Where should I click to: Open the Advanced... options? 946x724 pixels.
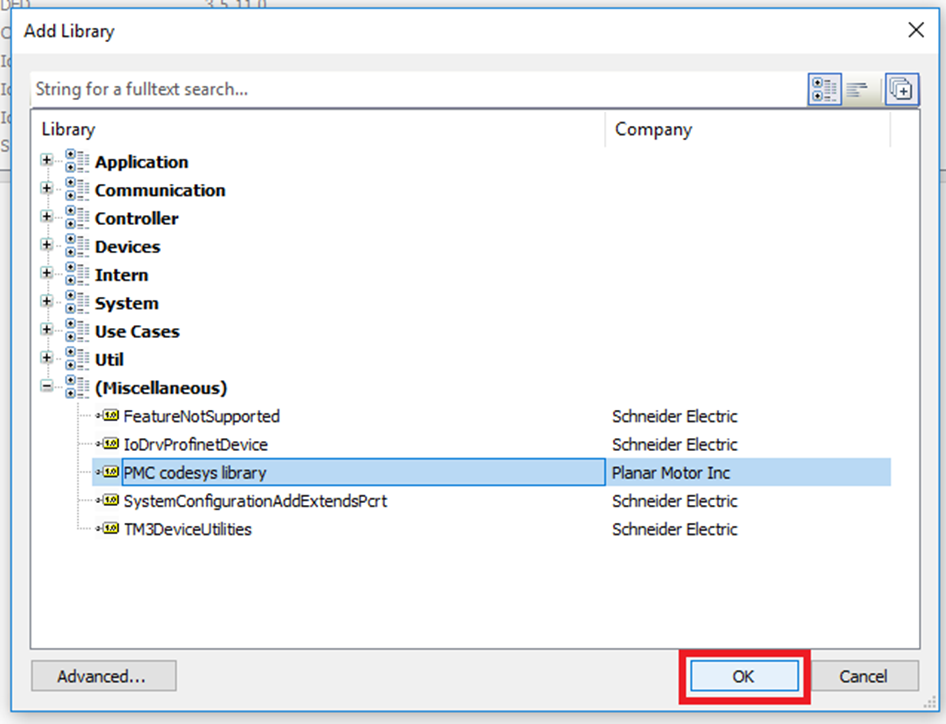pos(103,676)
